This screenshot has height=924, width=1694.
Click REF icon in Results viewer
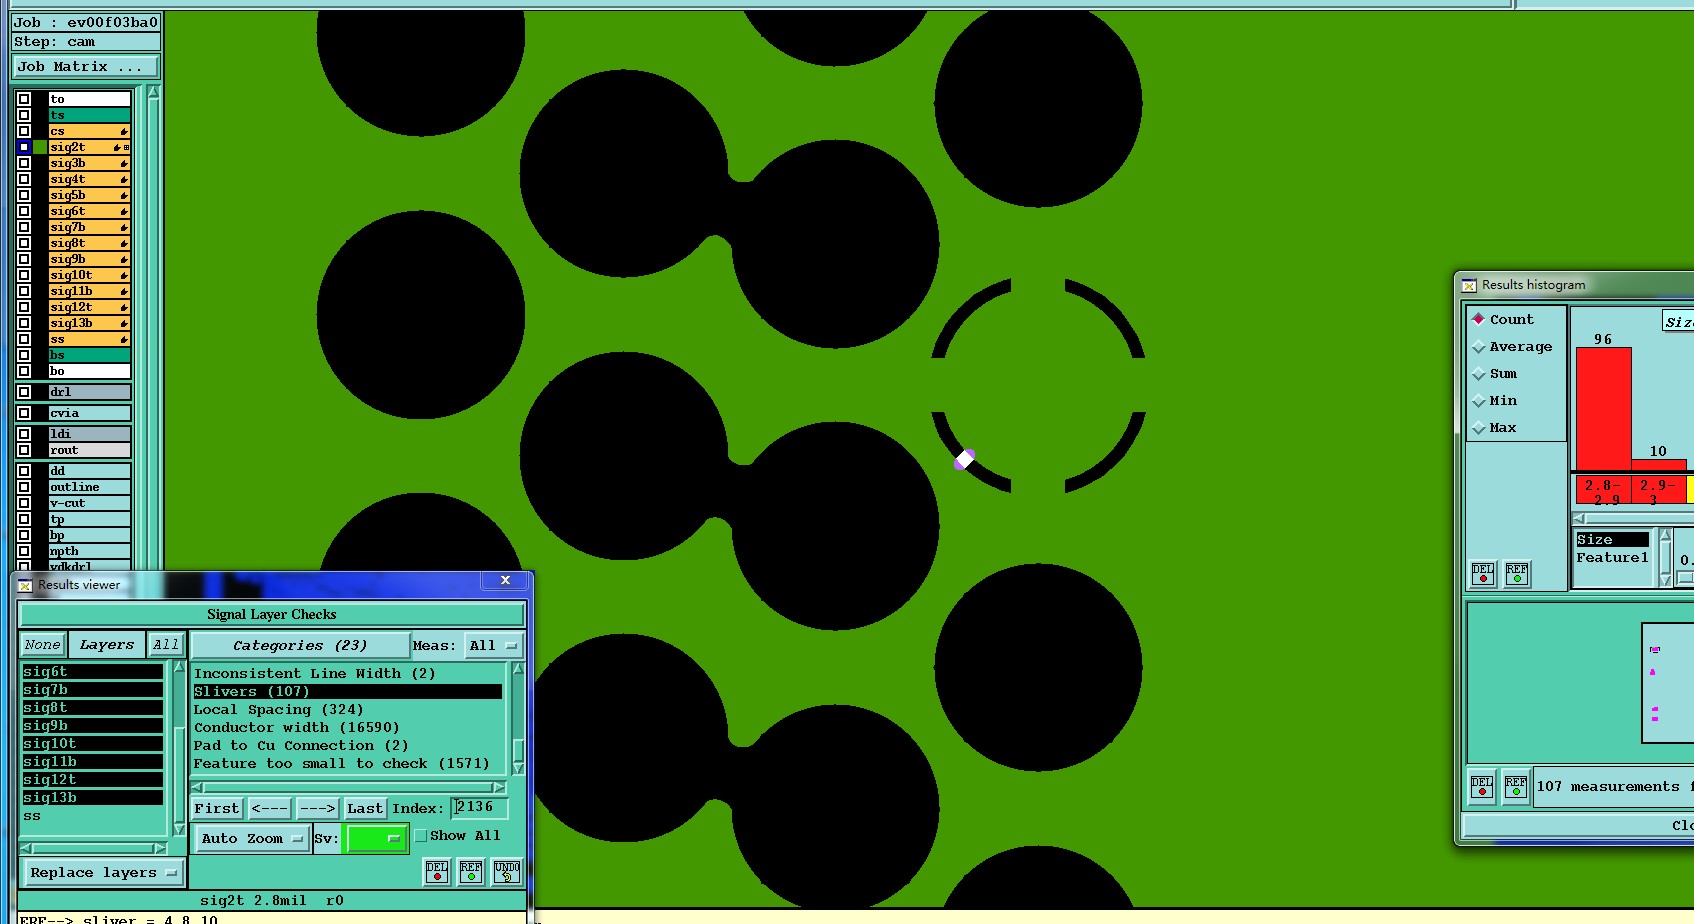point(471,872)
